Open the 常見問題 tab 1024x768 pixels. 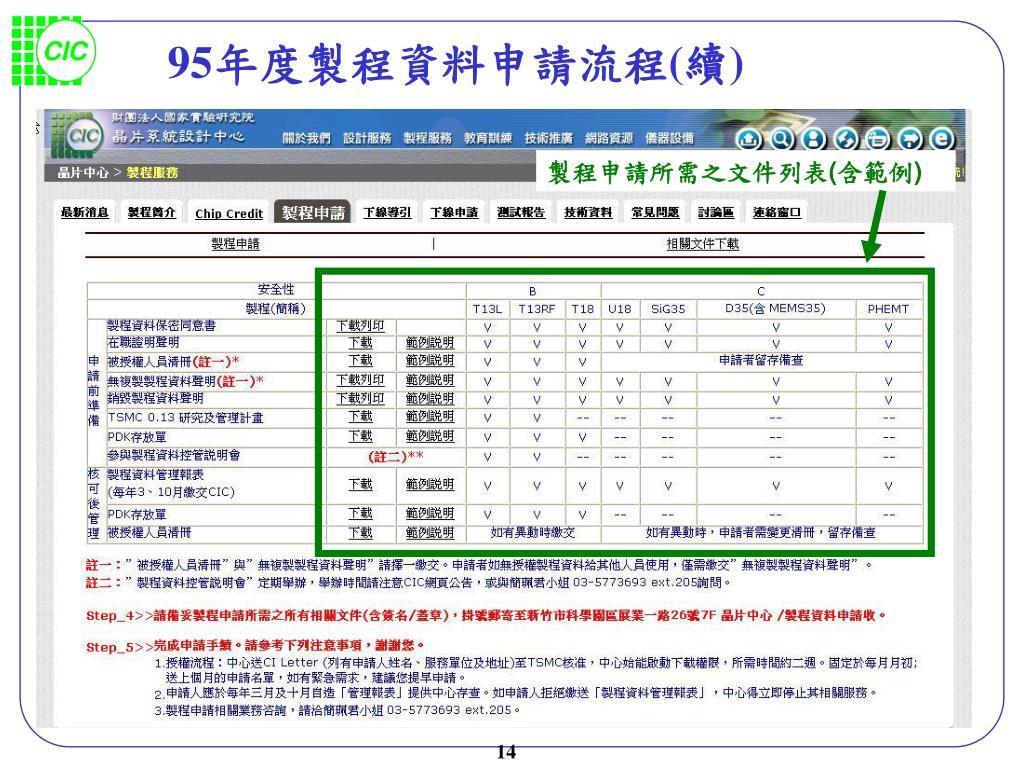(x=655, y=212)
